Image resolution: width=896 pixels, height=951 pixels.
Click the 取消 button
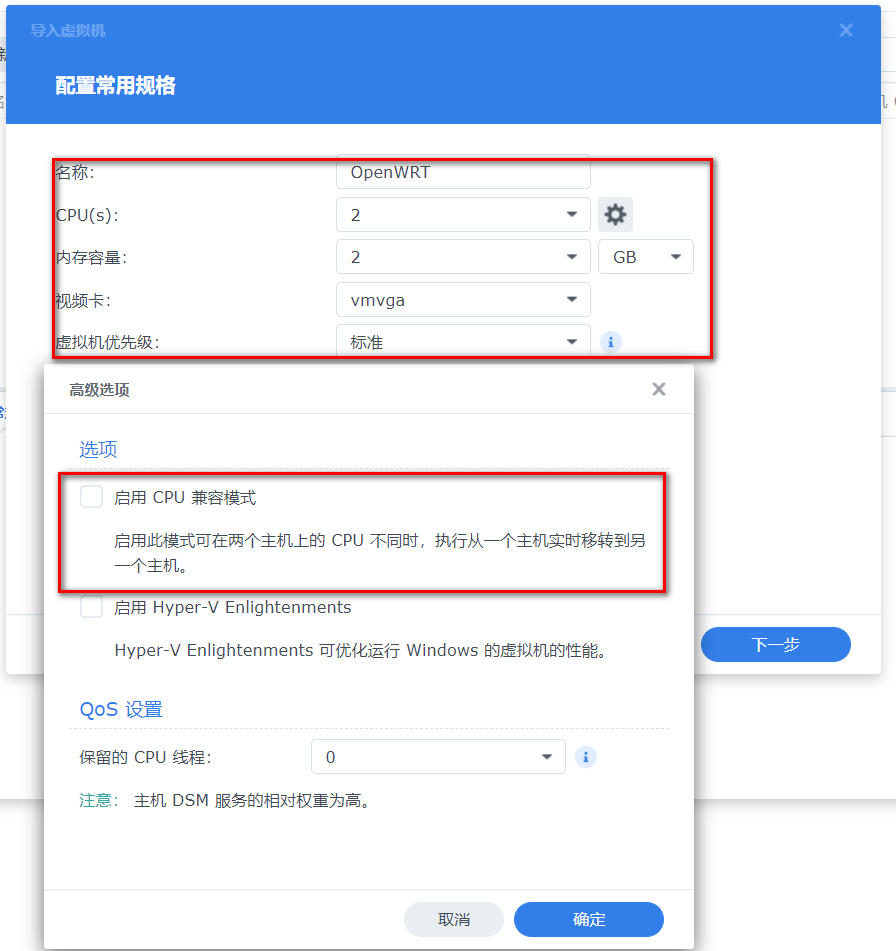(x=453, y=919)
